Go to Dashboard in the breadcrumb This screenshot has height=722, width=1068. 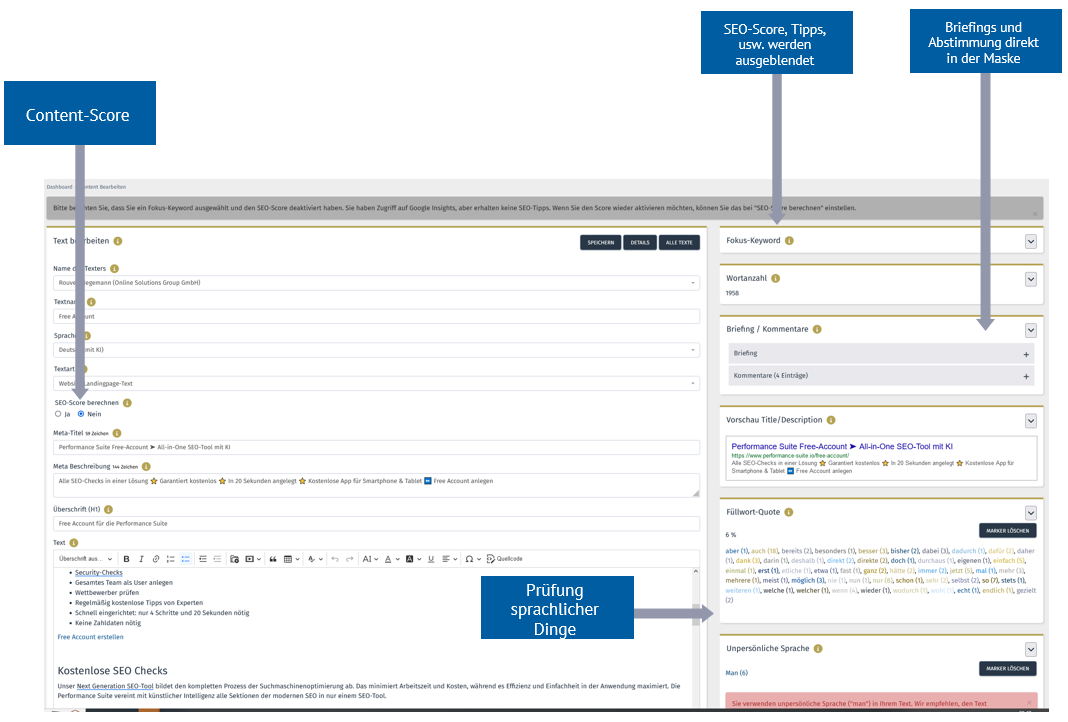click(x=59, y=187)
